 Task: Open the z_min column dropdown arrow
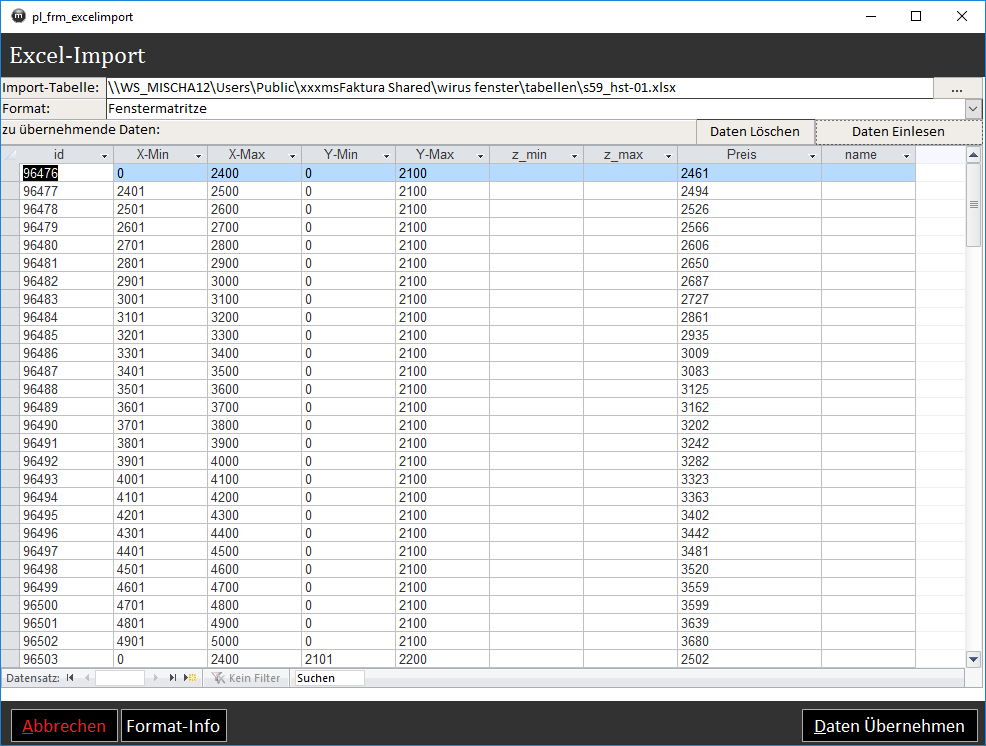574,155
